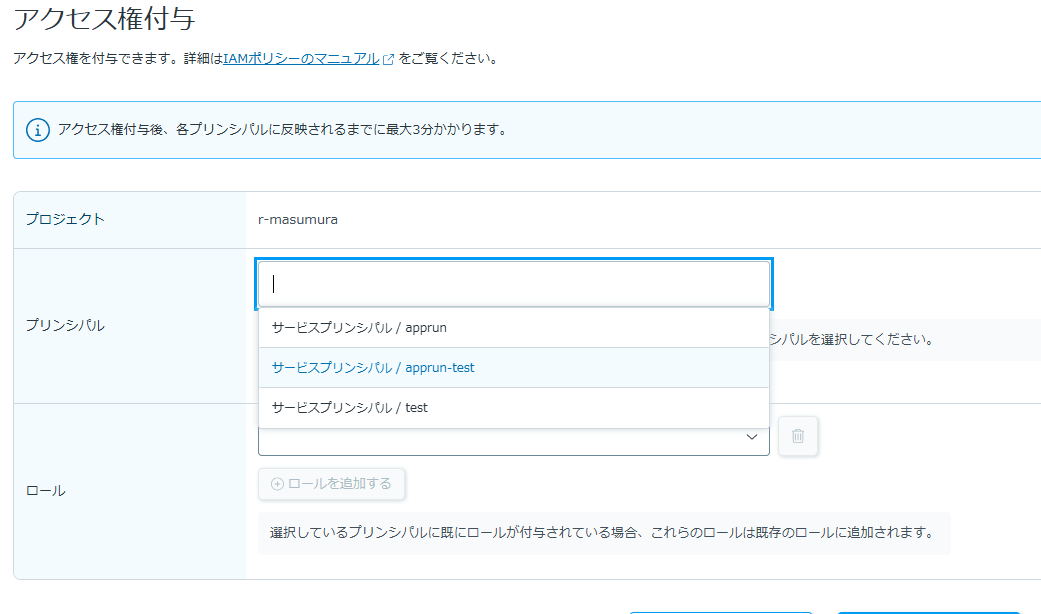Click the external link icon beside マニュアル link
Screen dimensions: 1041x614
tap(388, 58)
